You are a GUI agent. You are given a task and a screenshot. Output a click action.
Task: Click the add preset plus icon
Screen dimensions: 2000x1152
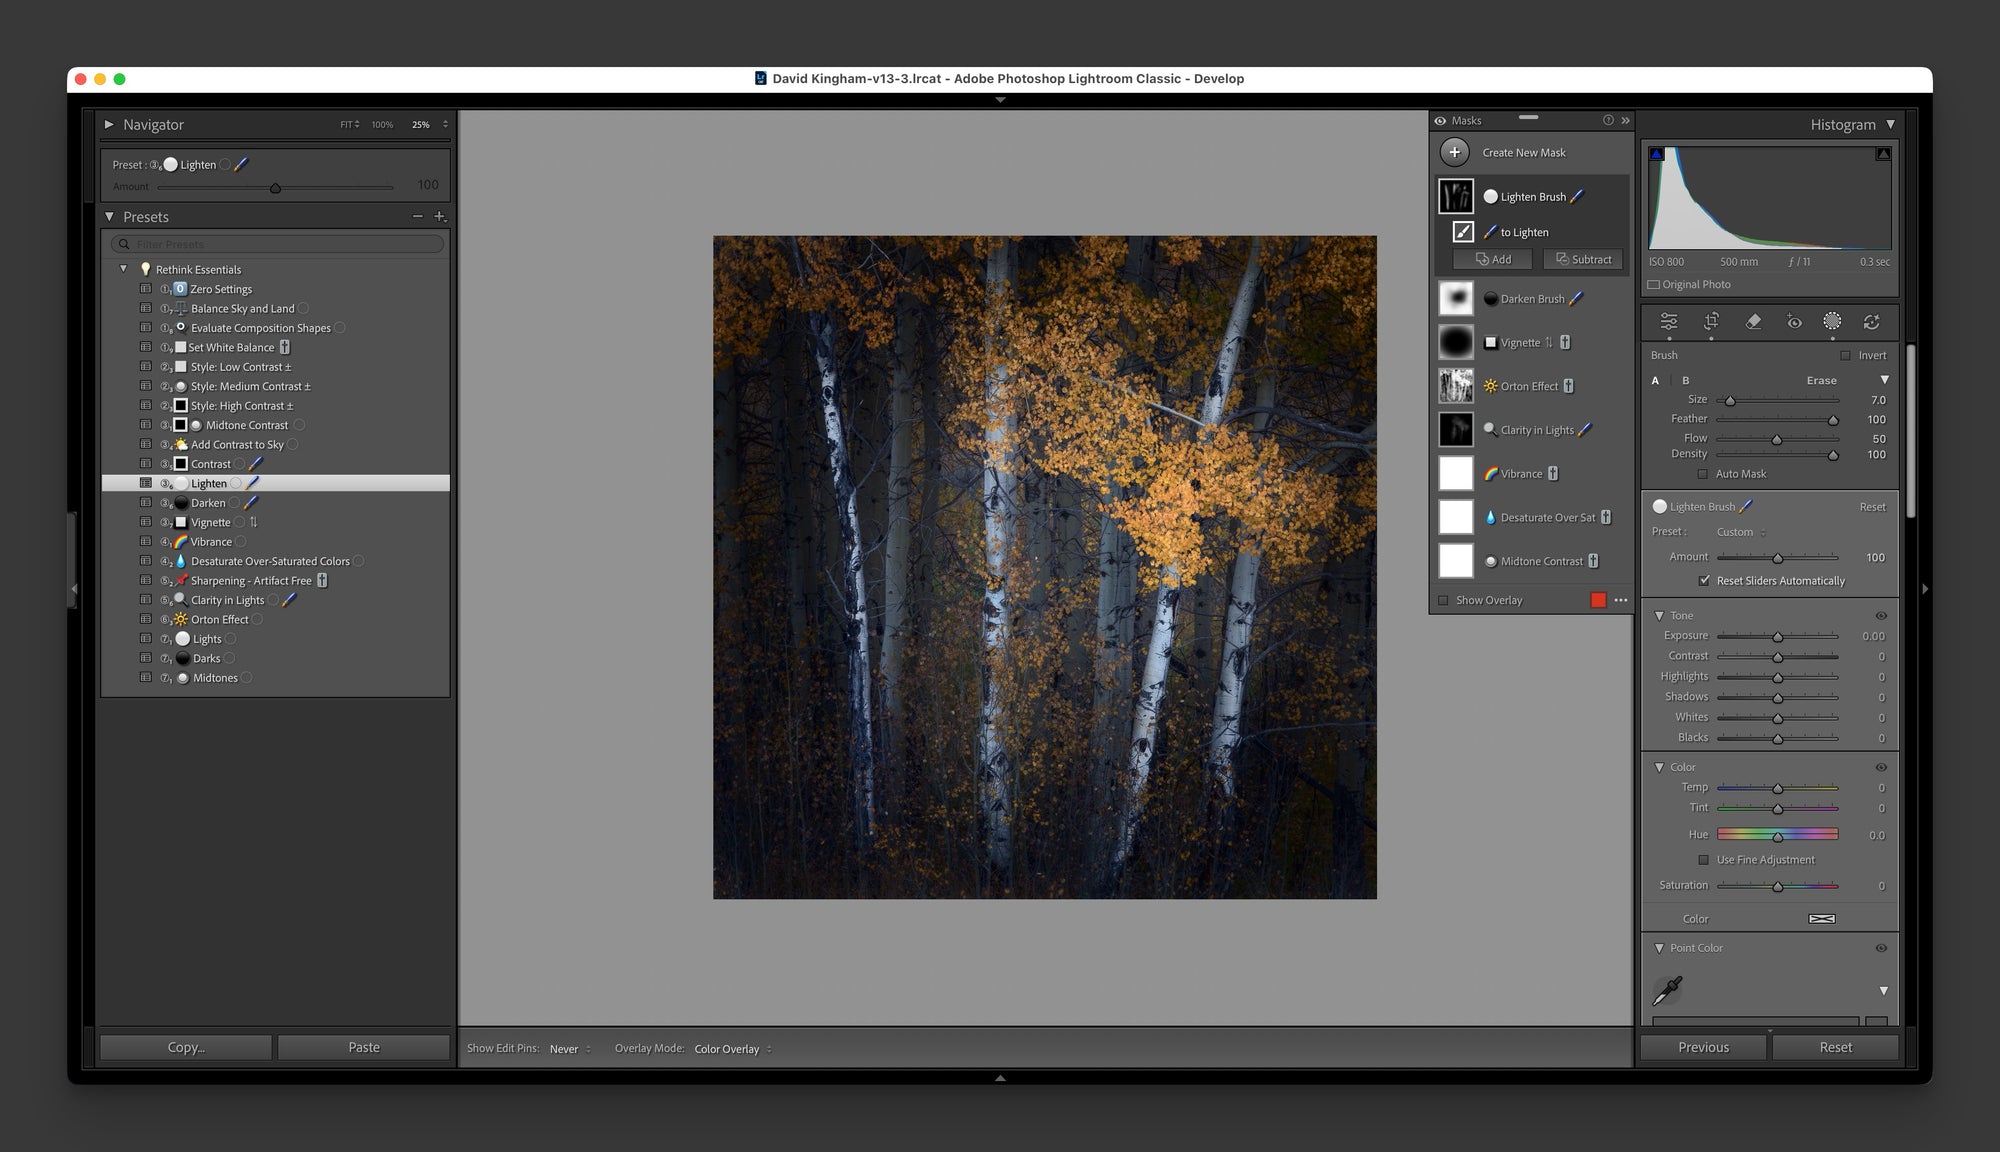pos(439,216)
